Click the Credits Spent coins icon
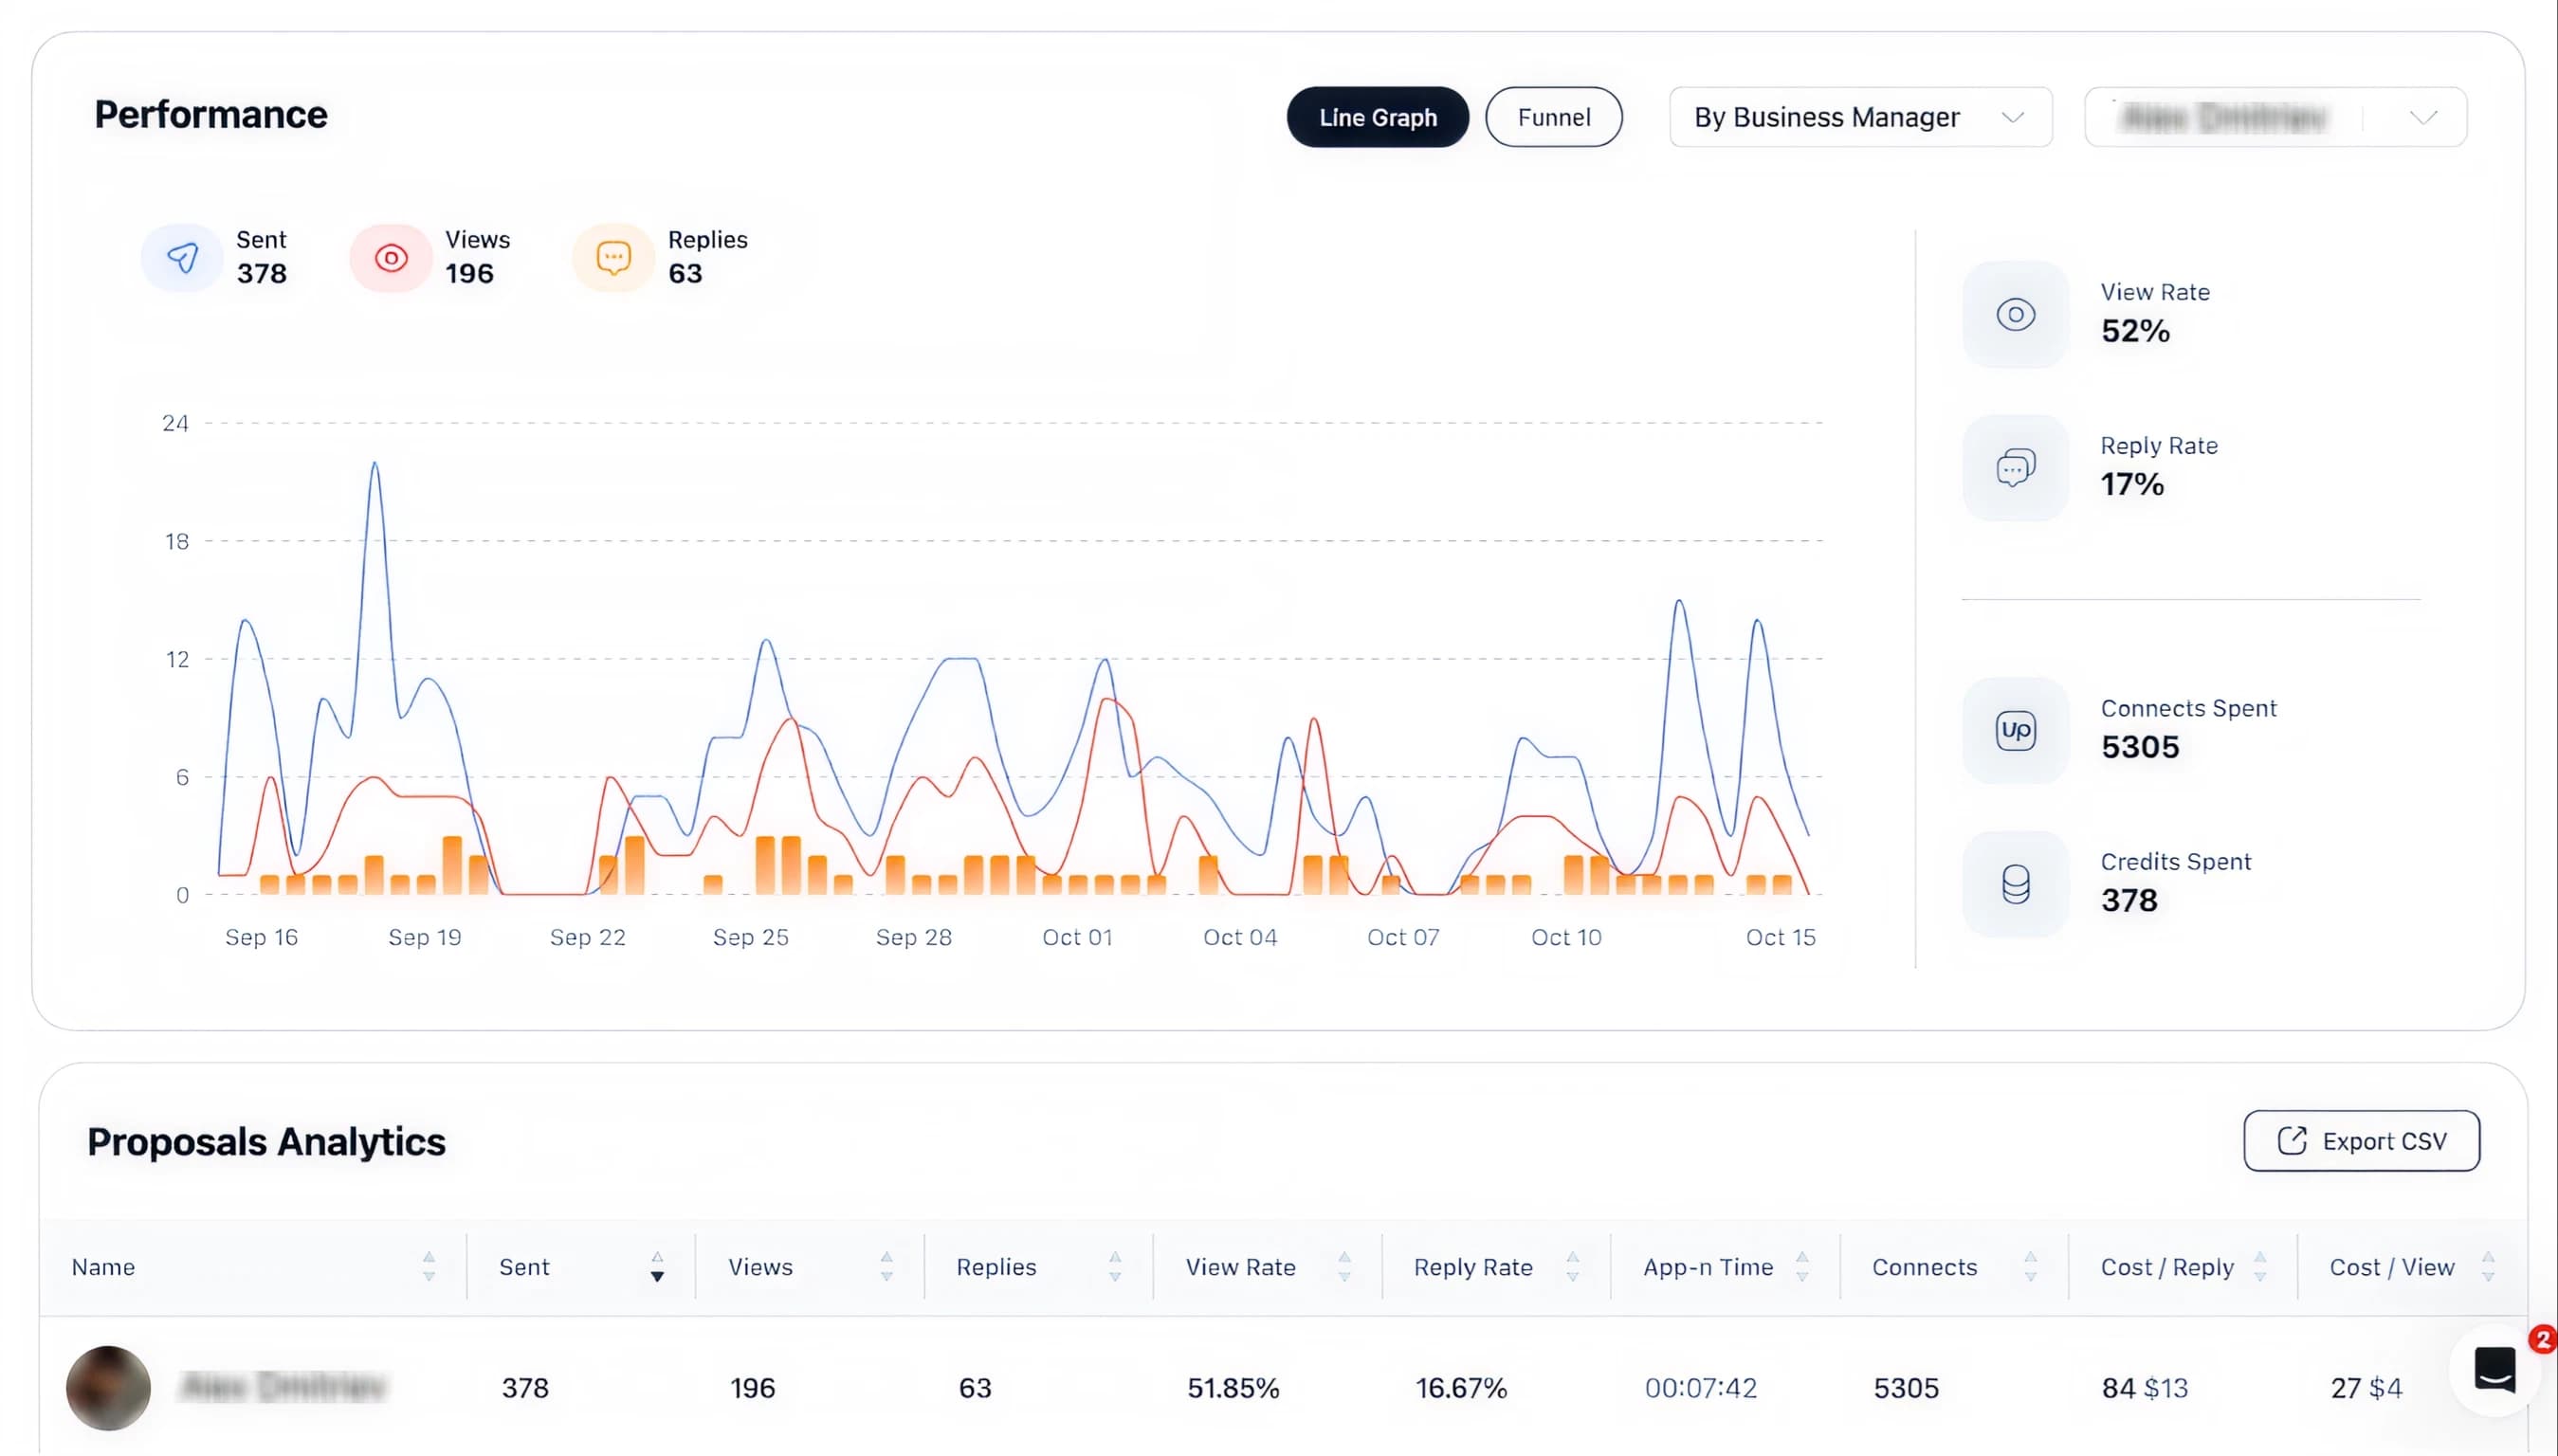 (x=2015, y=884)
